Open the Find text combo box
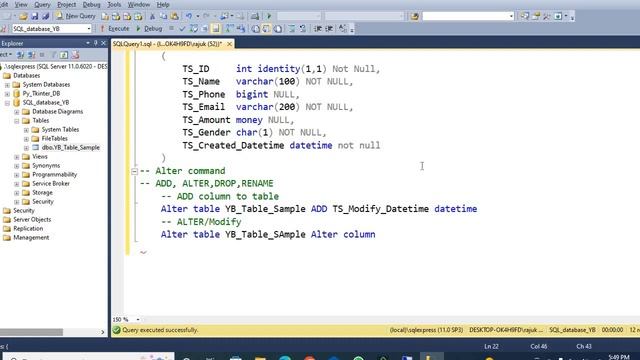This screenshot has height=360, width=640. tap(468, 16)
